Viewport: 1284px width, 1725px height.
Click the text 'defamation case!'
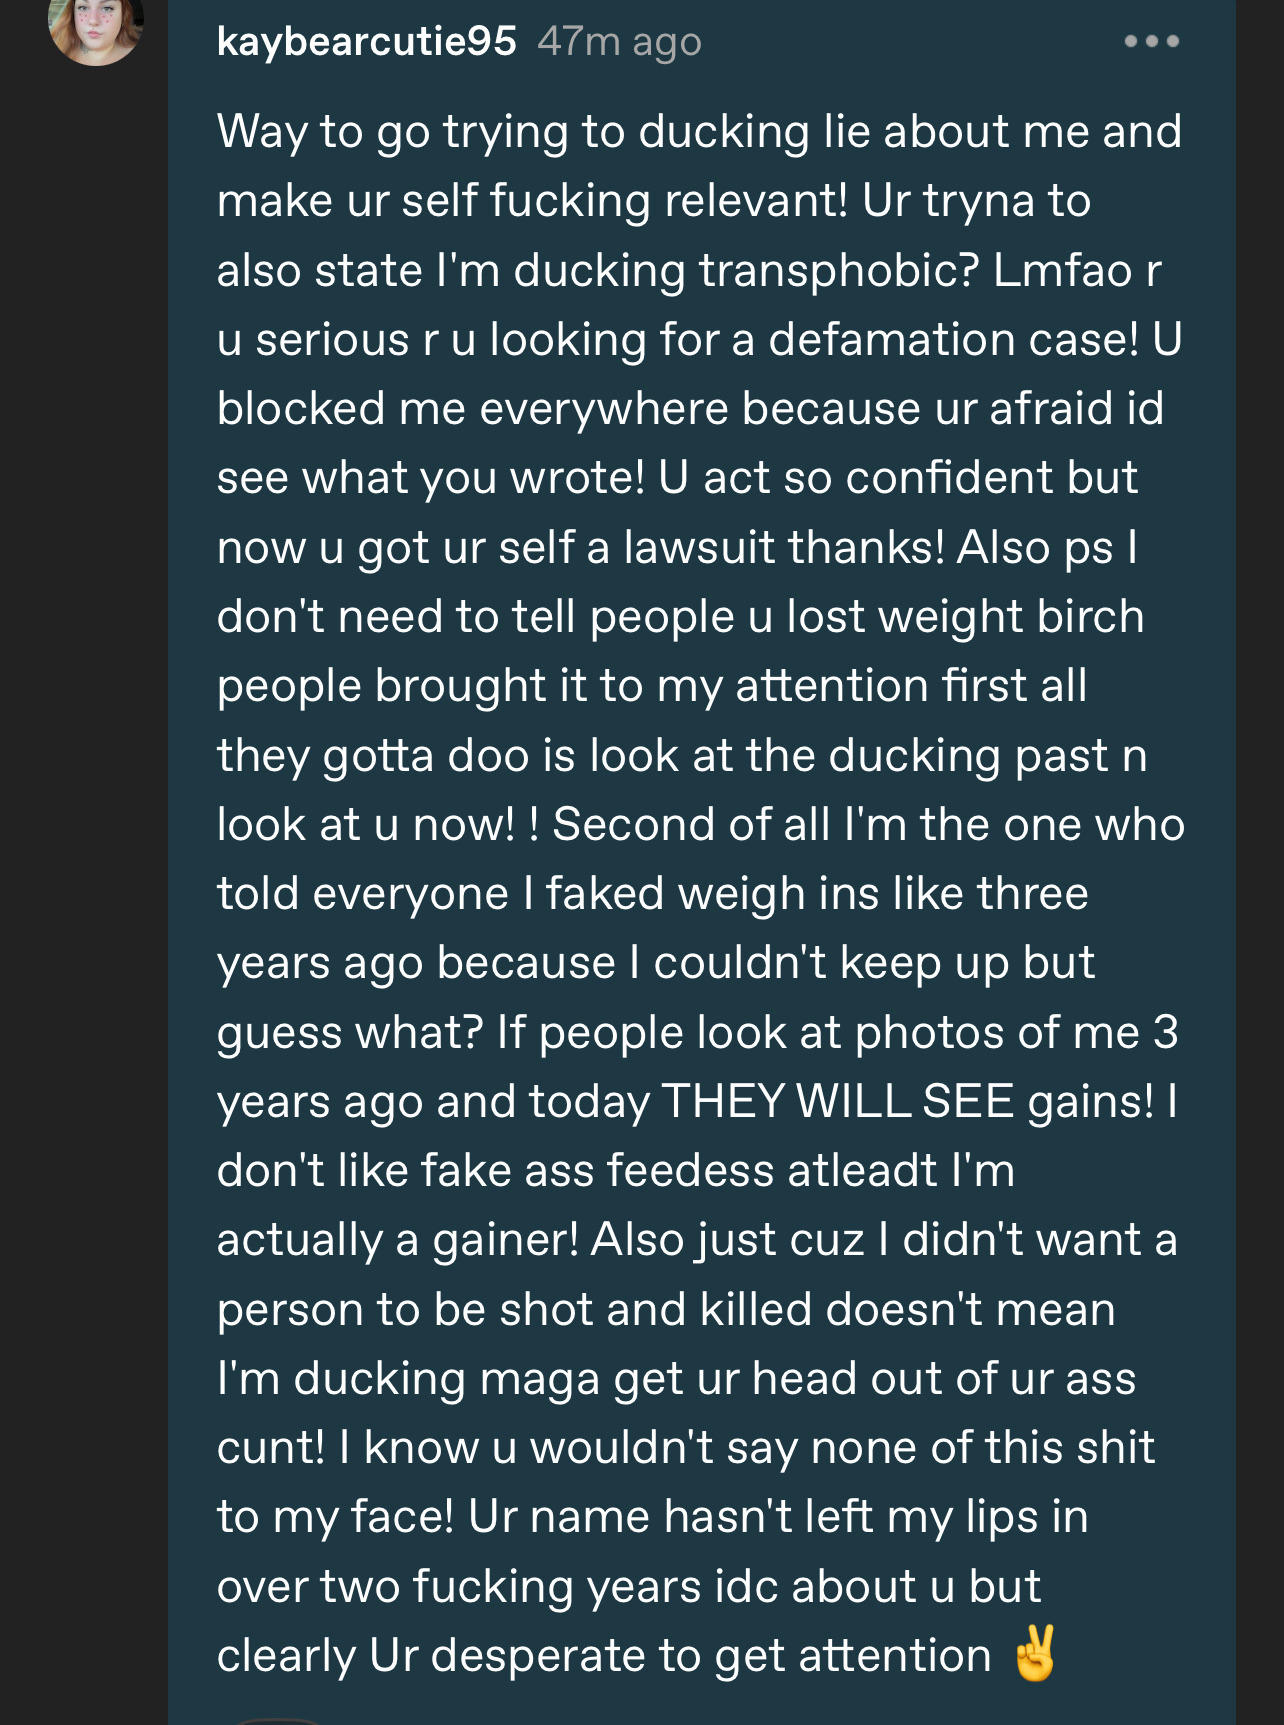point(953,340)
